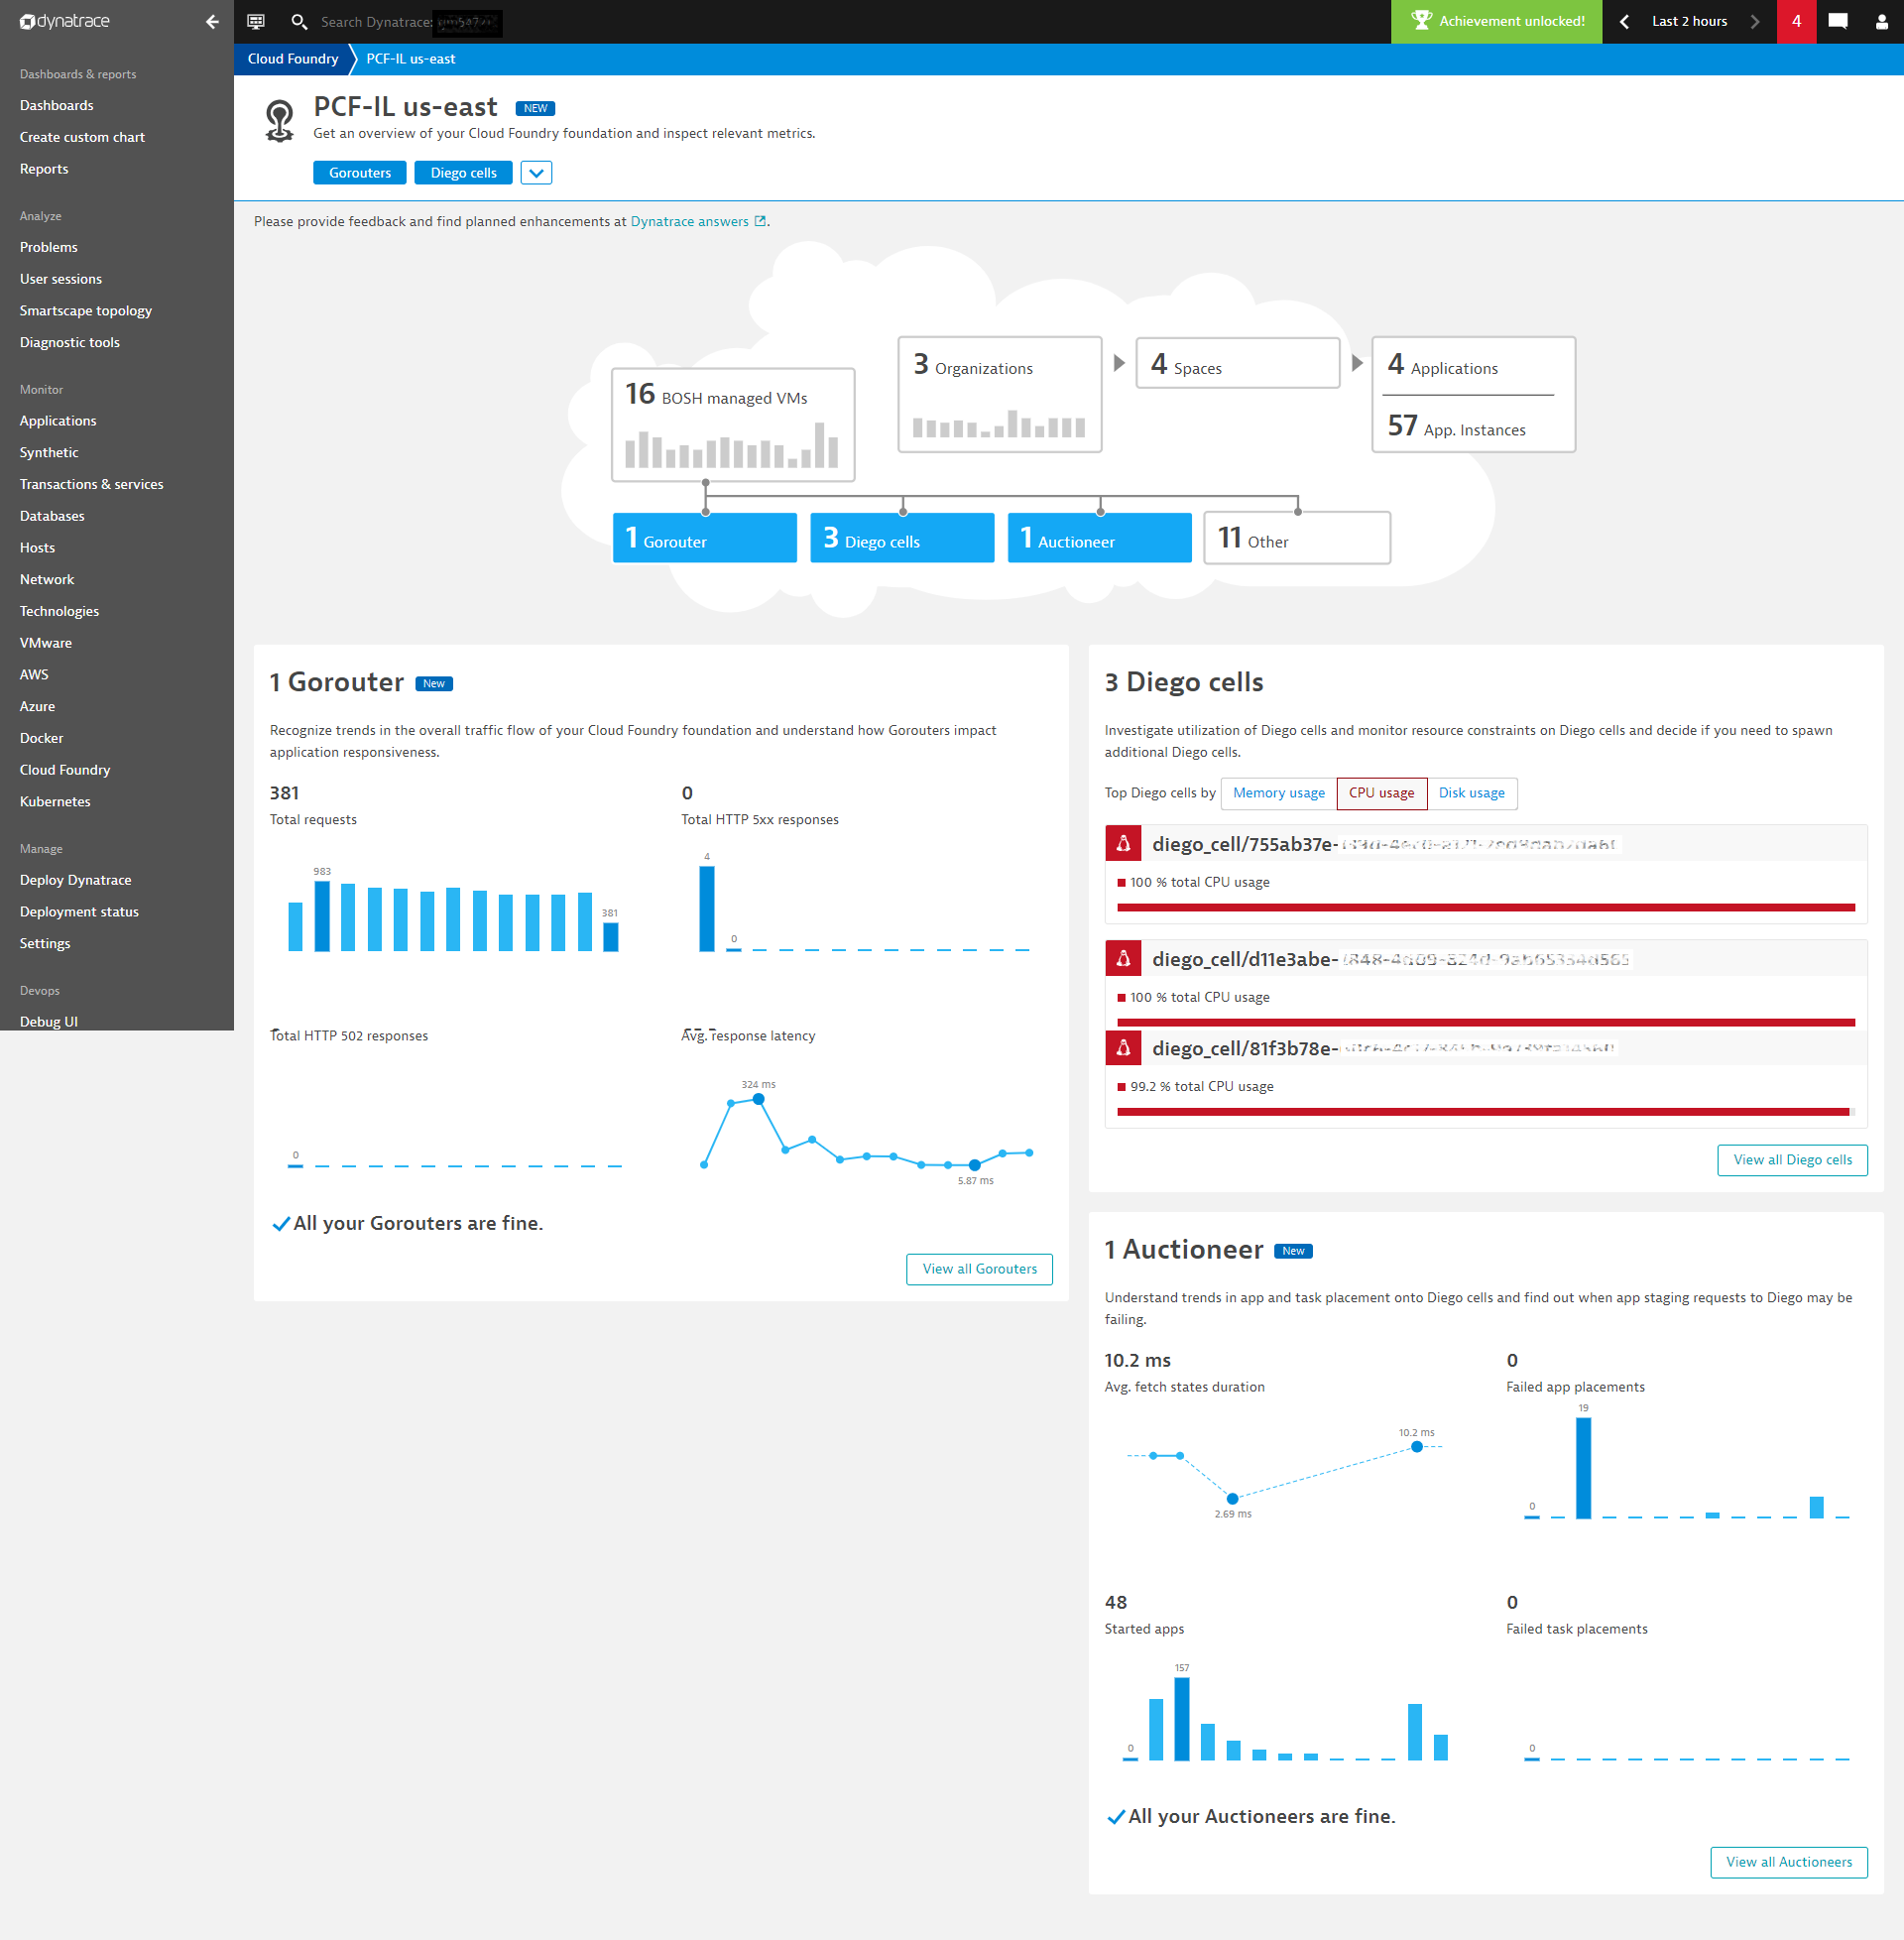The width and height of the screenshot is (1904, 1940).
Task: Click the 19 bar in Failed app placements chart
Action: point(1583,1468)
